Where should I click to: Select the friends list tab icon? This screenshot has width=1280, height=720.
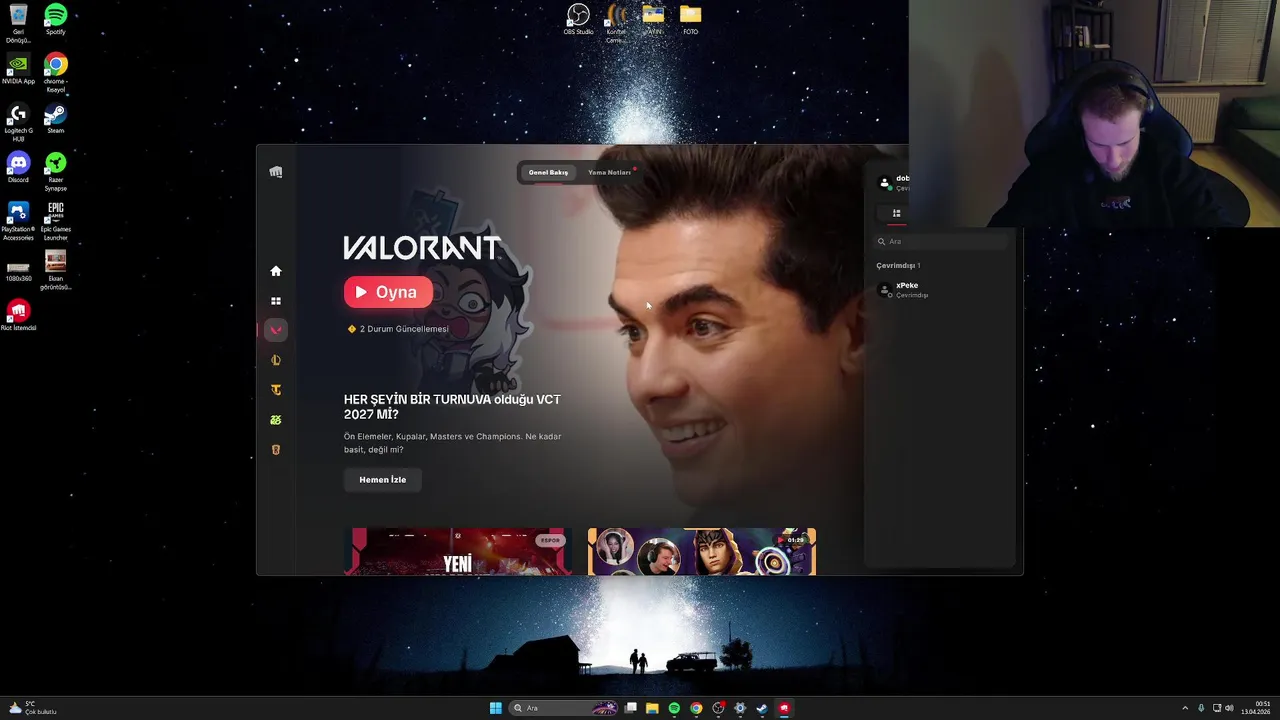[x=896, y=213]
